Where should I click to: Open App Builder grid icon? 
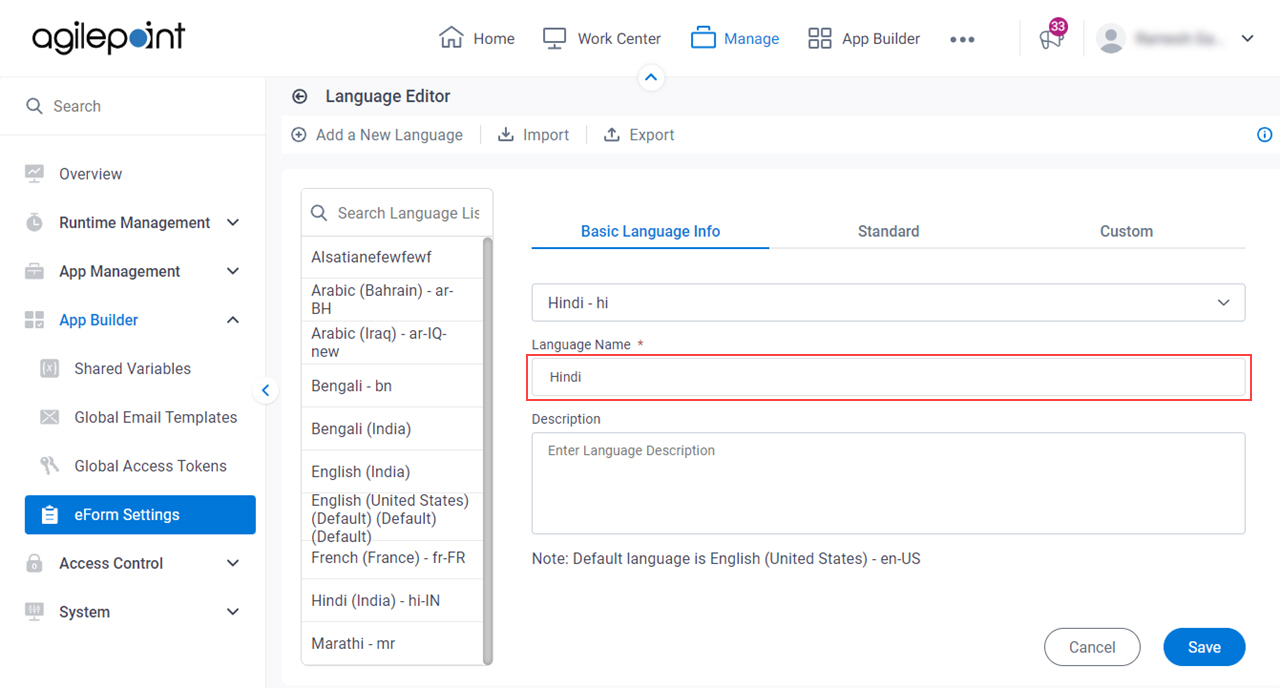click(820, 38)
